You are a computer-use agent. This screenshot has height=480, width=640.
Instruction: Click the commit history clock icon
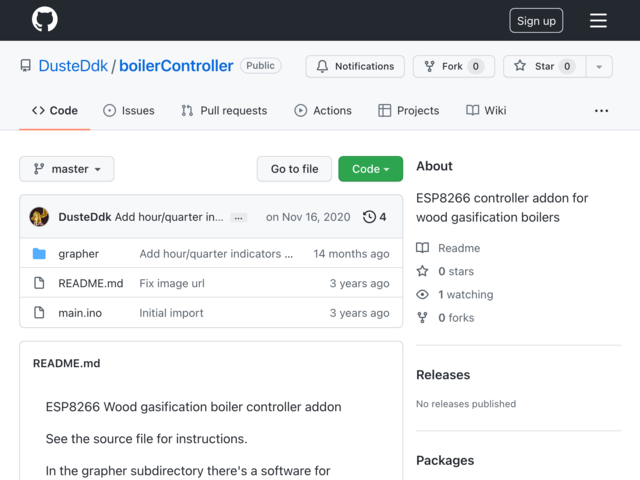tap(369, 217)
